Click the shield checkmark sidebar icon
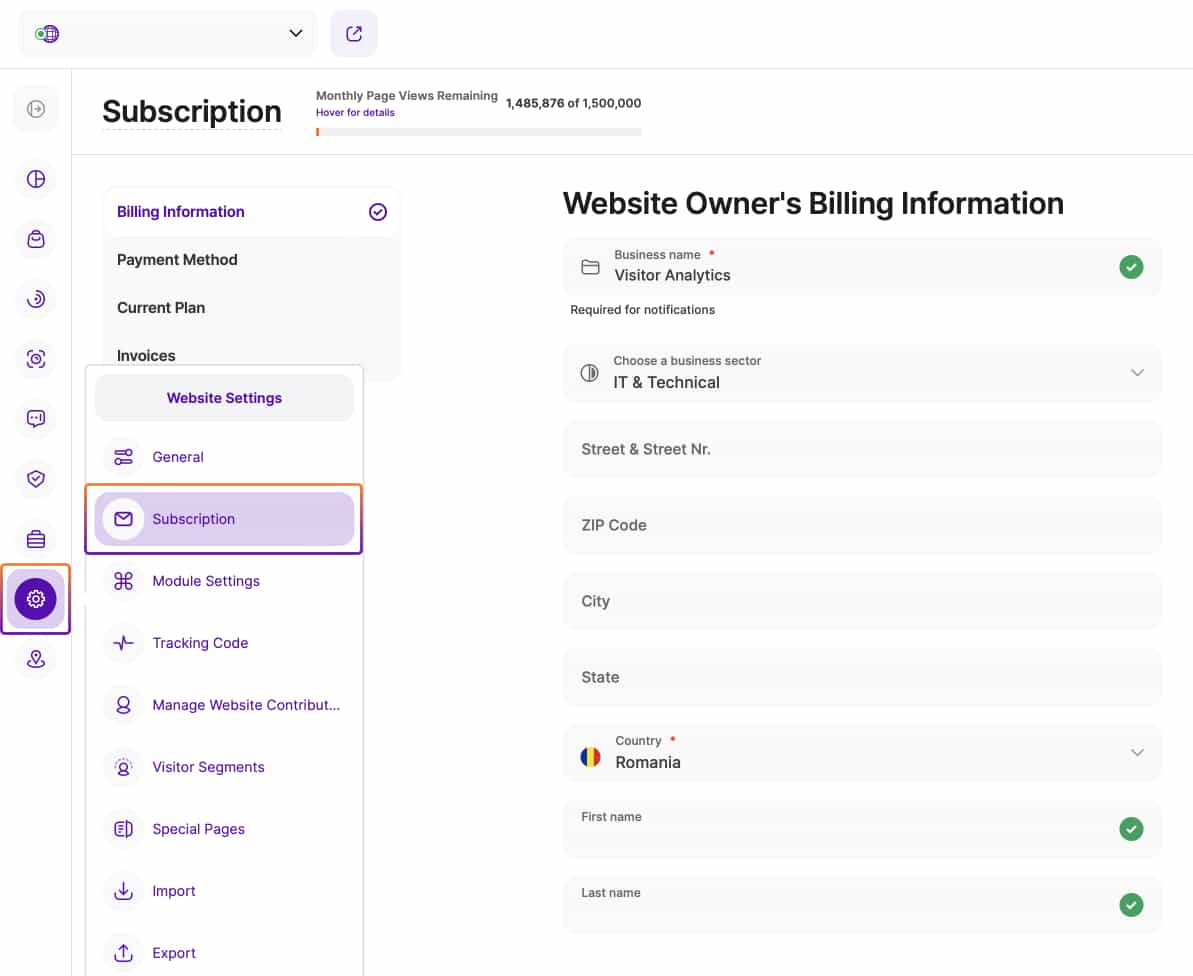The height and width of the screenshot is (976, 1193). [x=36, y=479]
